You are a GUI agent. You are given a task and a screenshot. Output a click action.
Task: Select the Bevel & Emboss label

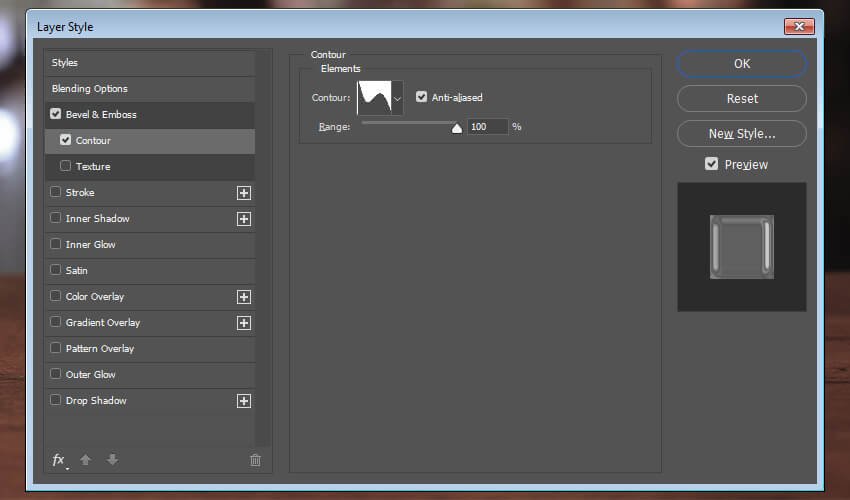(x=101, y=114)
